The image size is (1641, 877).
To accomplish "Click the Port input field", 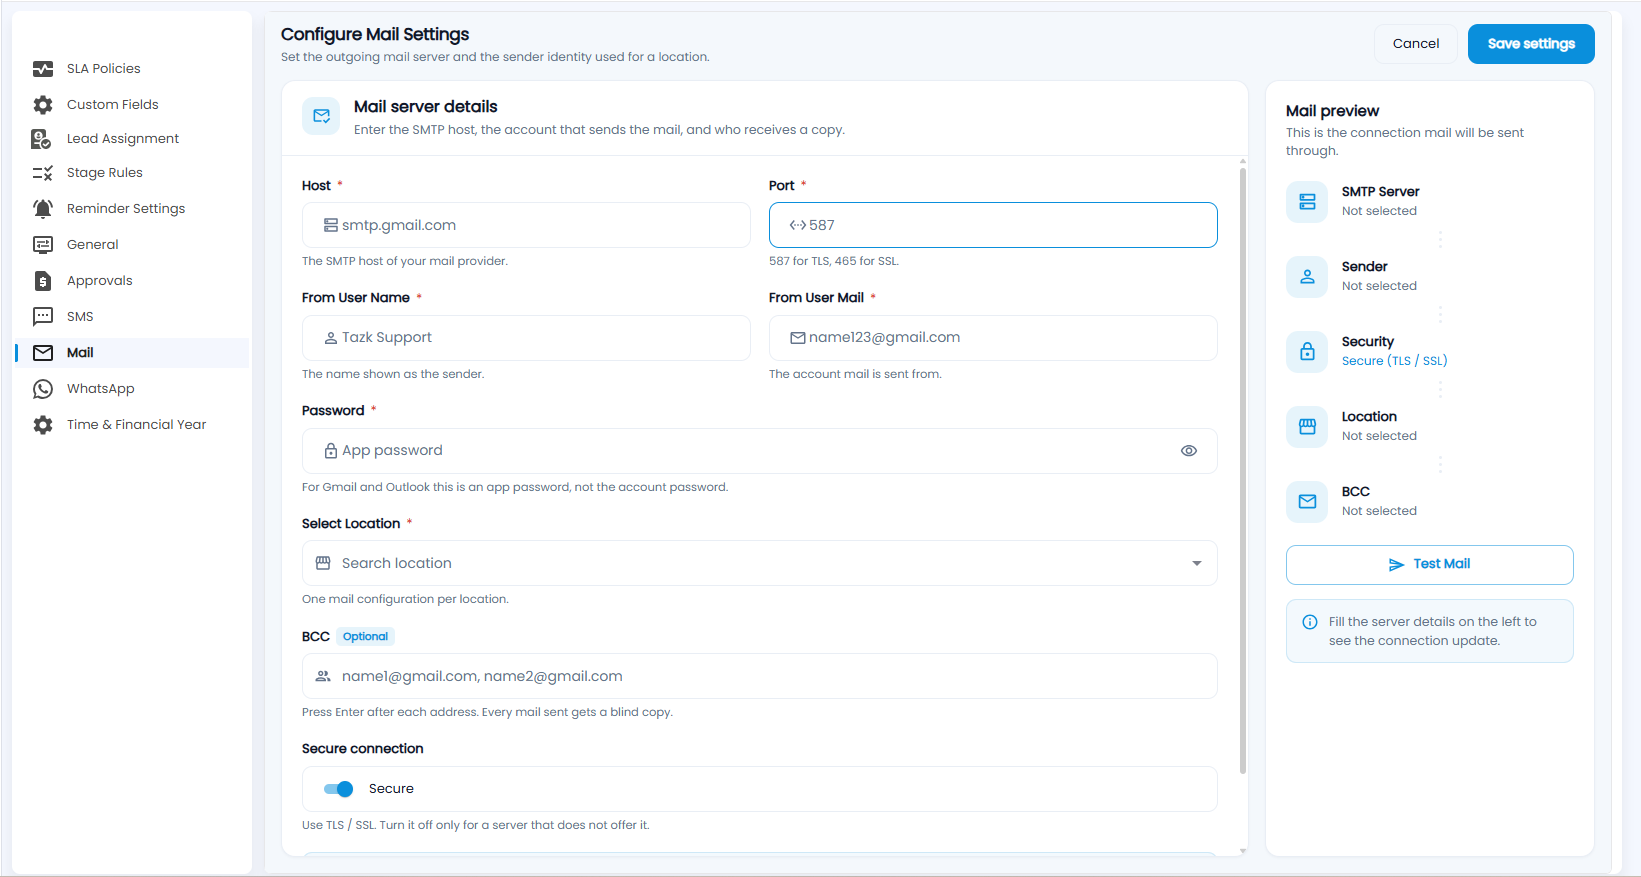I will coord(993,225).
